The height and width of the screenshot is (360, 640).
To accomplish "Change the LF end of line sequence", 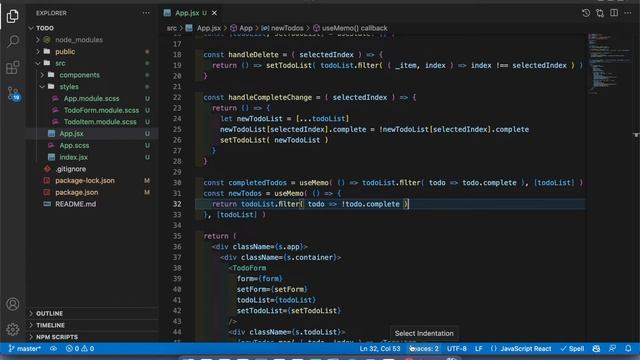I will pos(479,349).
